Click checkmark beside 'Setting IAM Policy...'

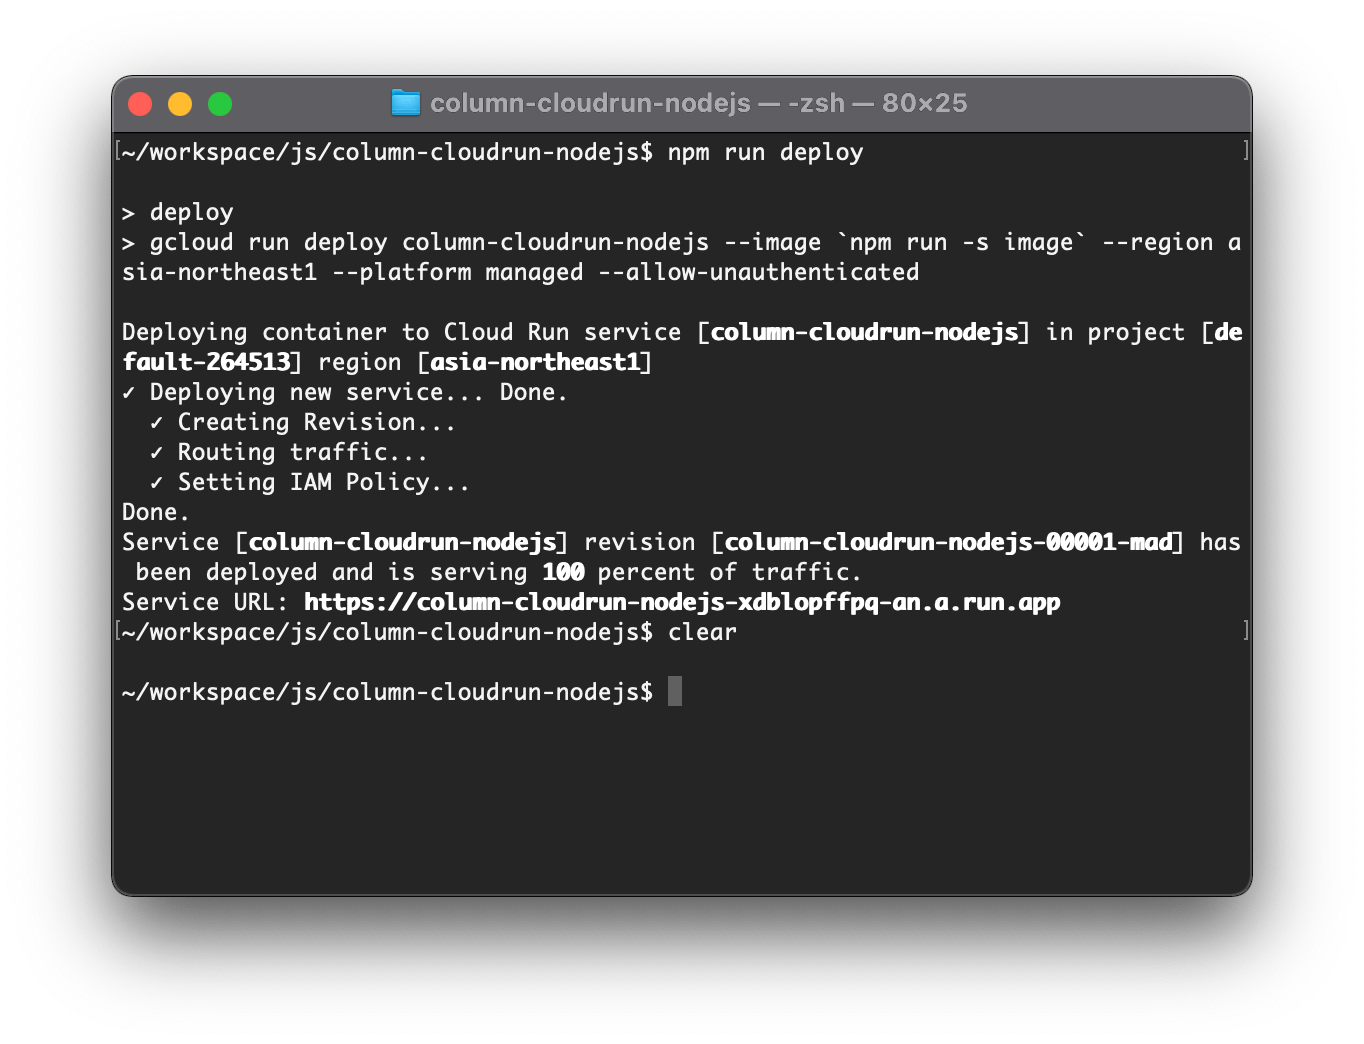point(156,482)
